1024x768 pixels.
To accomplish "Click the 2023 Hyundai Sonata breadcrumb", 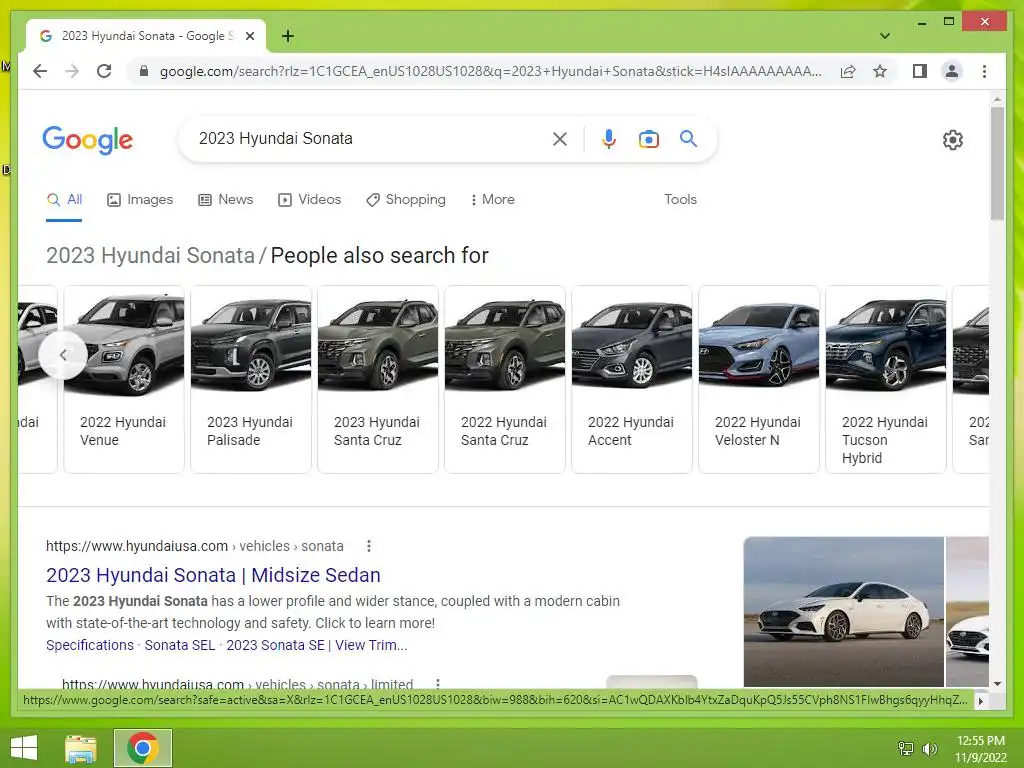I will 150,255.
